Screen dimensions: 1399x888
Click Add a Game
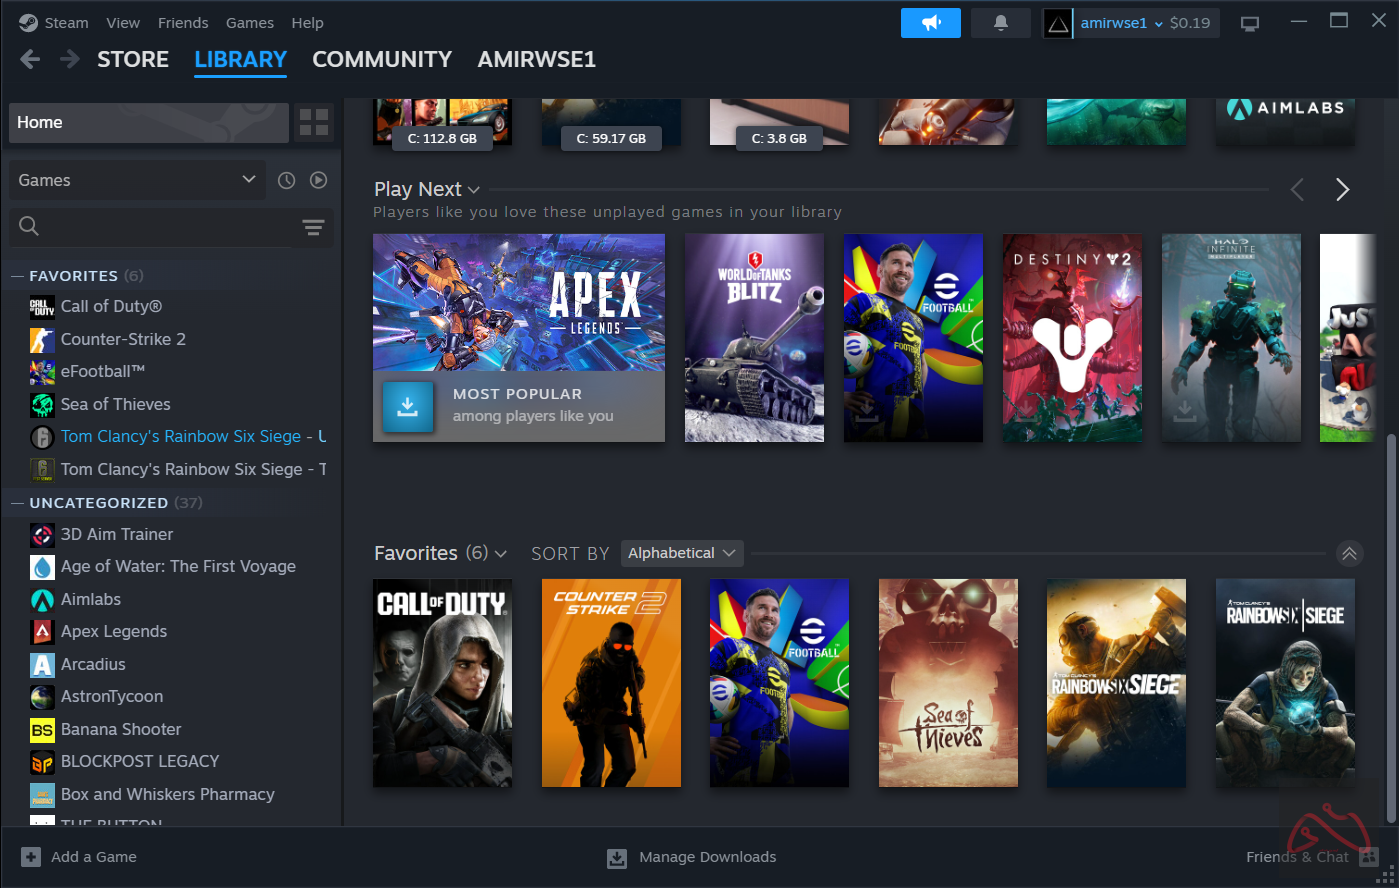click(x=79, y=857)
